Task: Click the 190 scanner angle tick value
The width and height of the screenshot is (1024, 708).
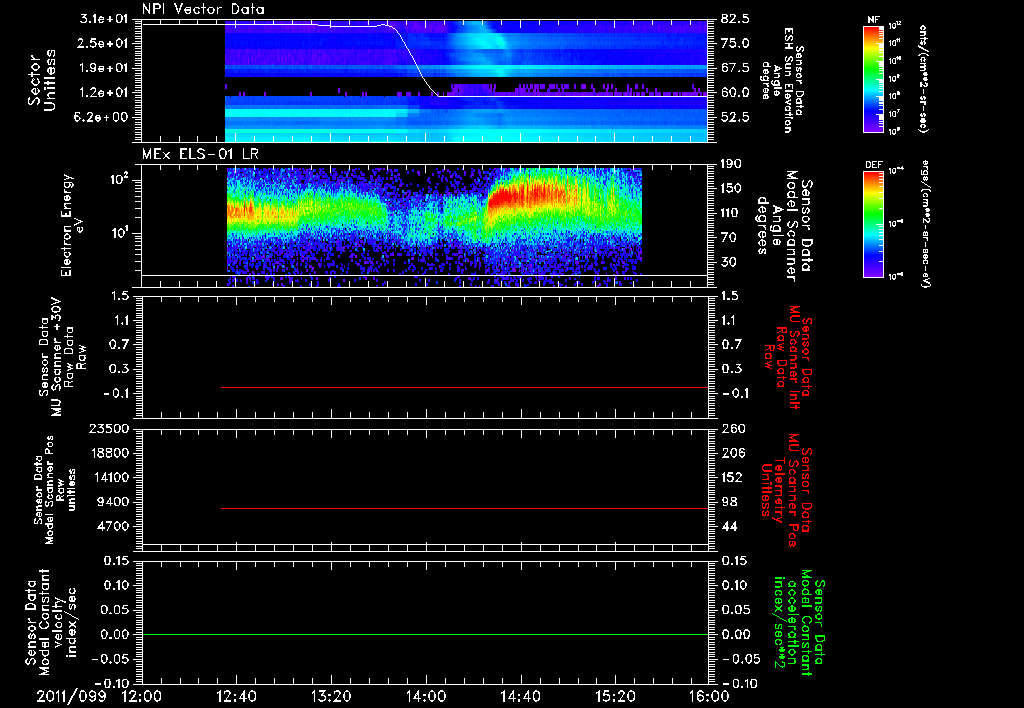Action: tap(733, 164)
